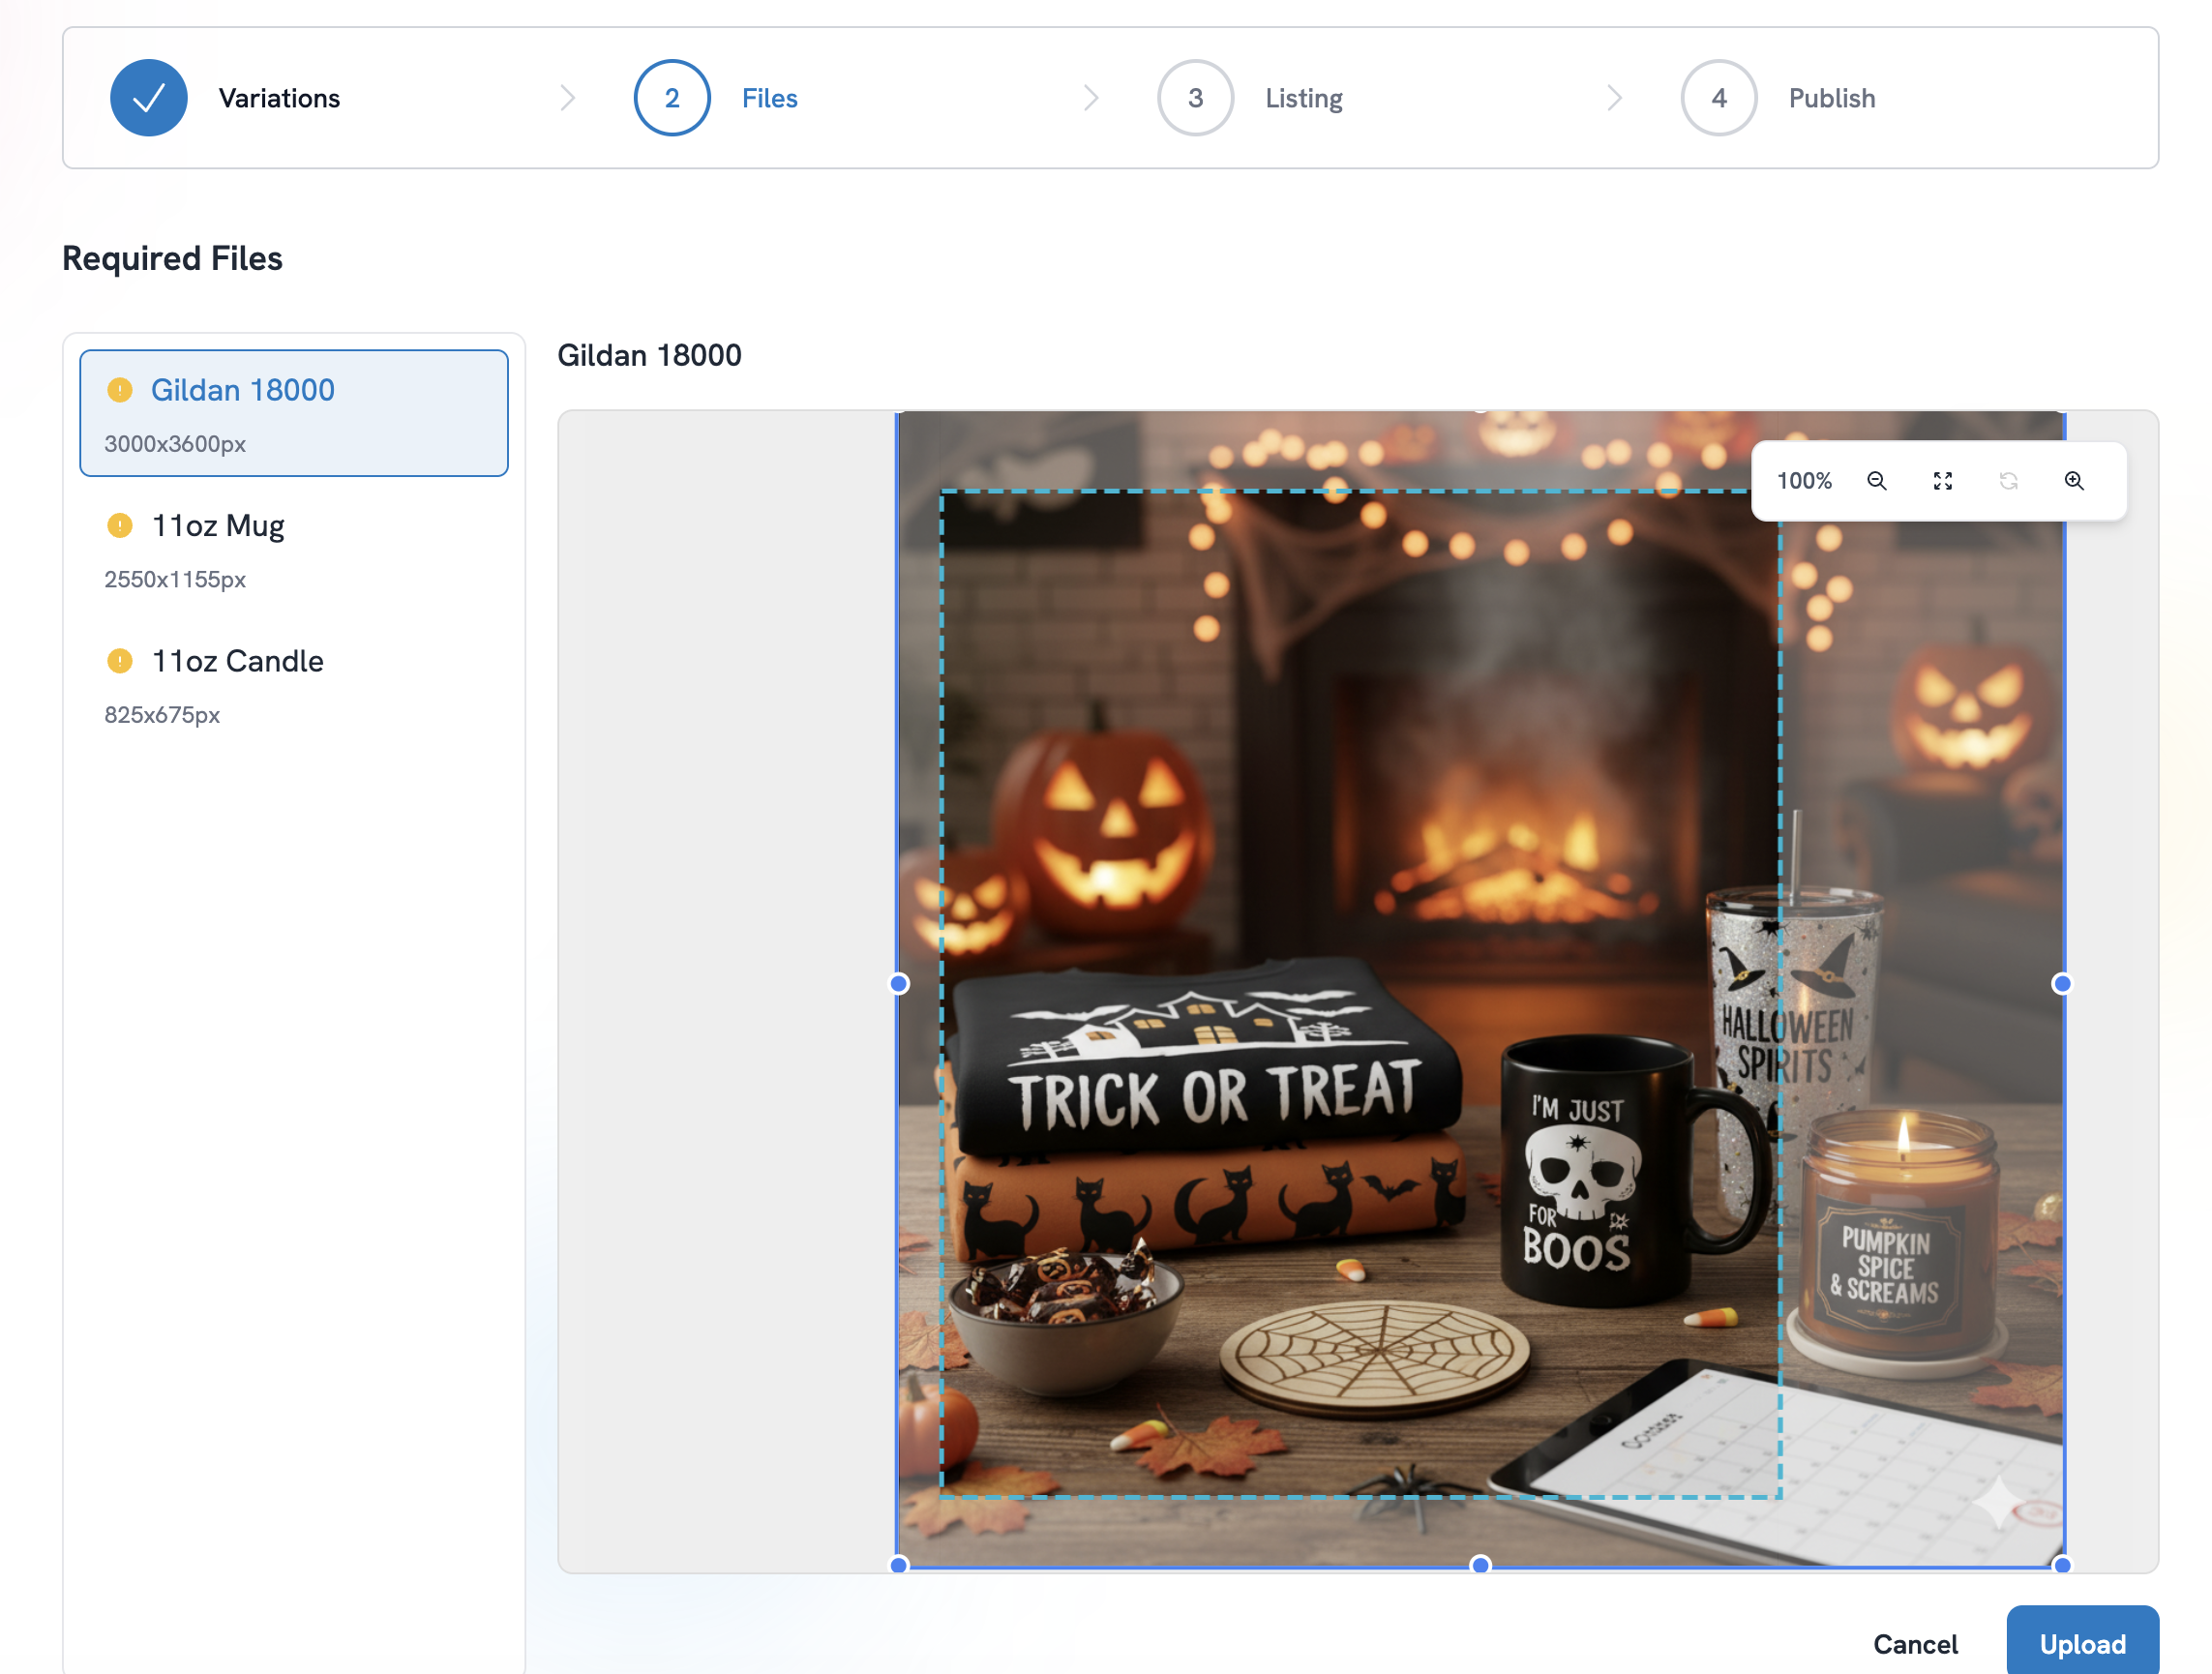
Task: Click the fit-to-screen expand arrows icon
Action: coord(1942,481)
